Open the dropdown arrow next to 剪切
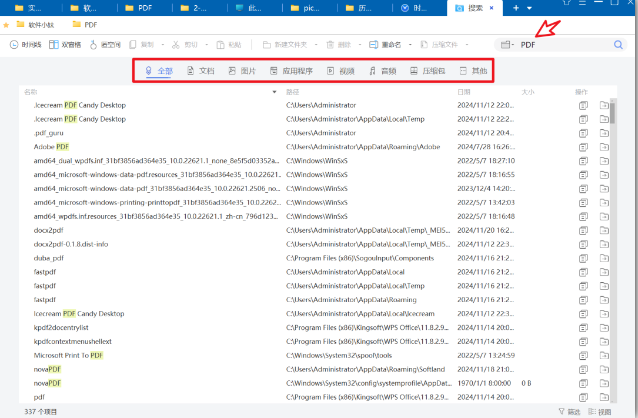638x418 pixels. pyautogui.click(x=206, y=44)
